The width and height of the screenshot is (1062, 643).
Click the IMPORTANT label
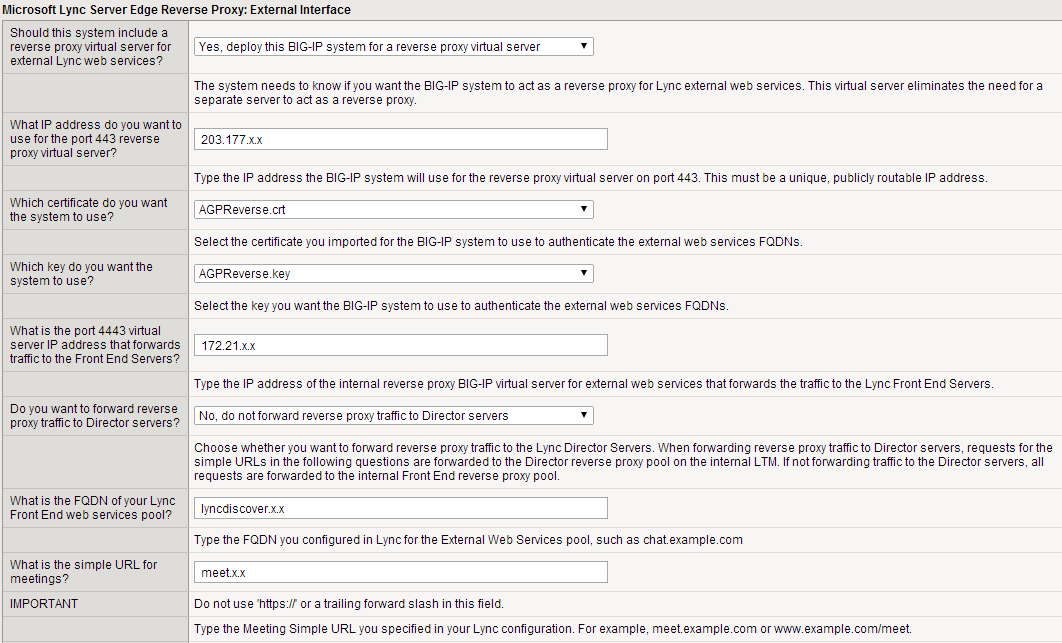tap(44, 604)
